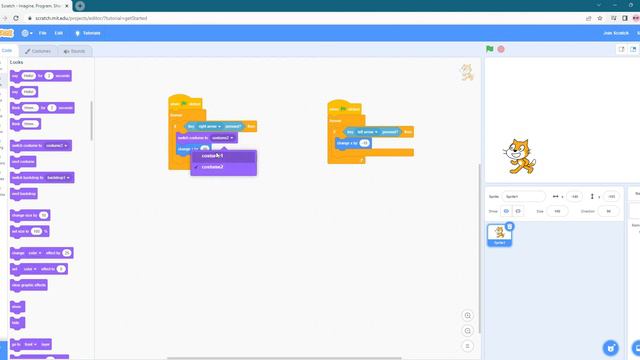Open a new browser tab with plus button
The image size is (640, 360).
(80, 6)
